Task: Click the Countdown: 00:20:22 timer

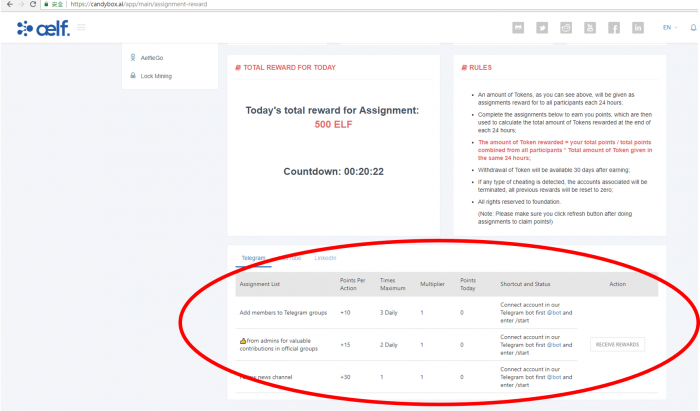Action: pyautogui.click(x=333, y=172)
